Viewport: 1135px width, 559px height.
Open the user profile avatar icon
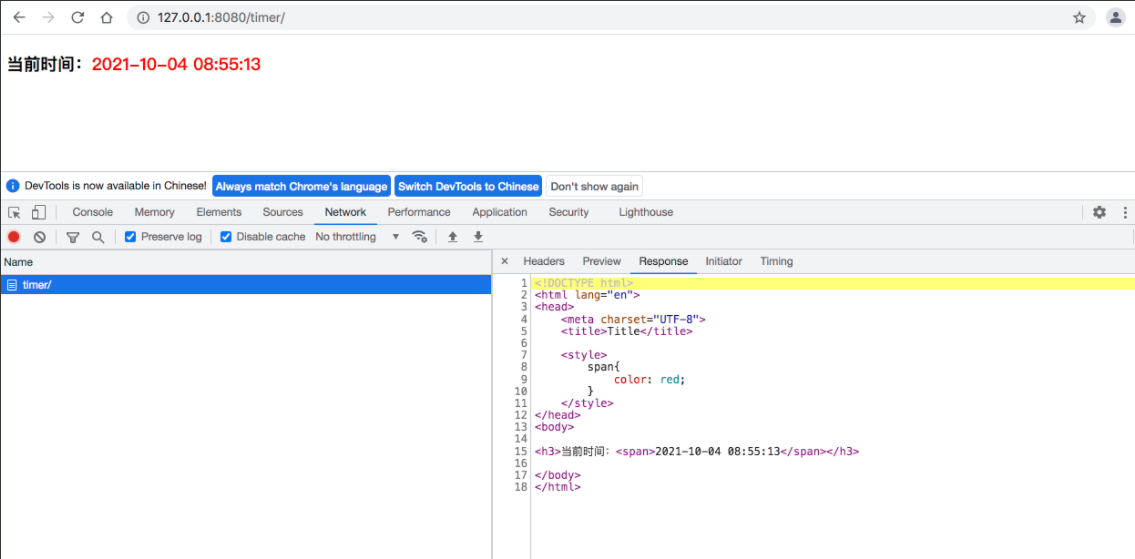[1115, 18]
